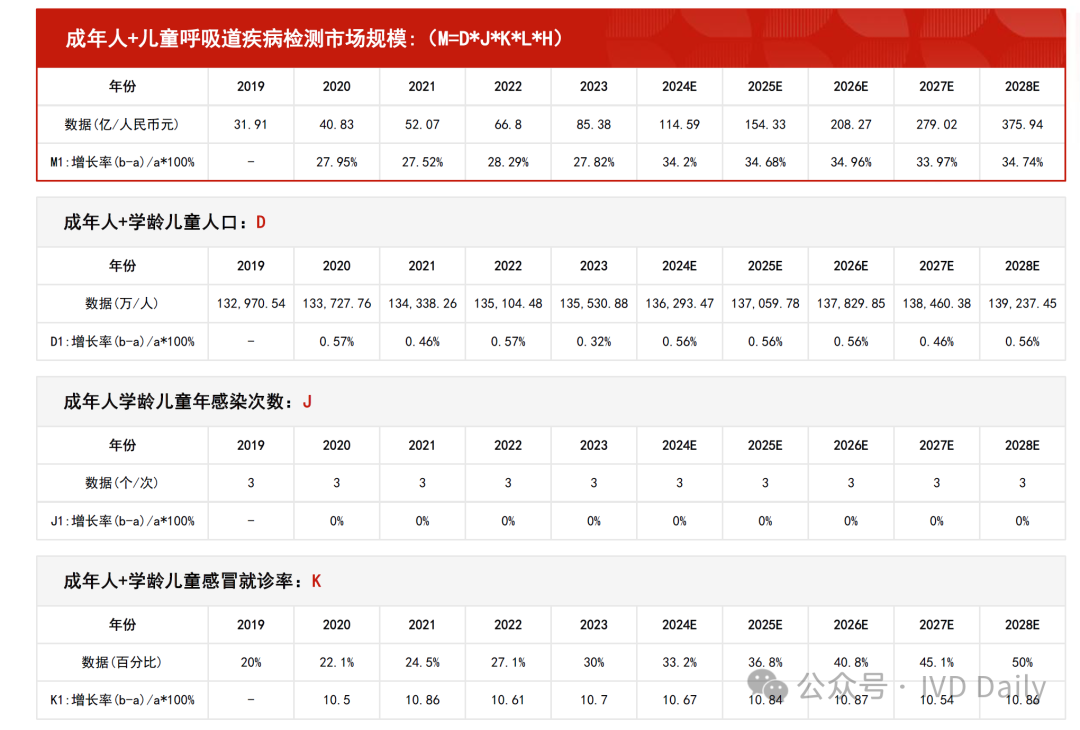Select the 数据(个/次) row label
Viewport: 1080px width, 730px height.
pyautogui.click(x=122, y=483)
